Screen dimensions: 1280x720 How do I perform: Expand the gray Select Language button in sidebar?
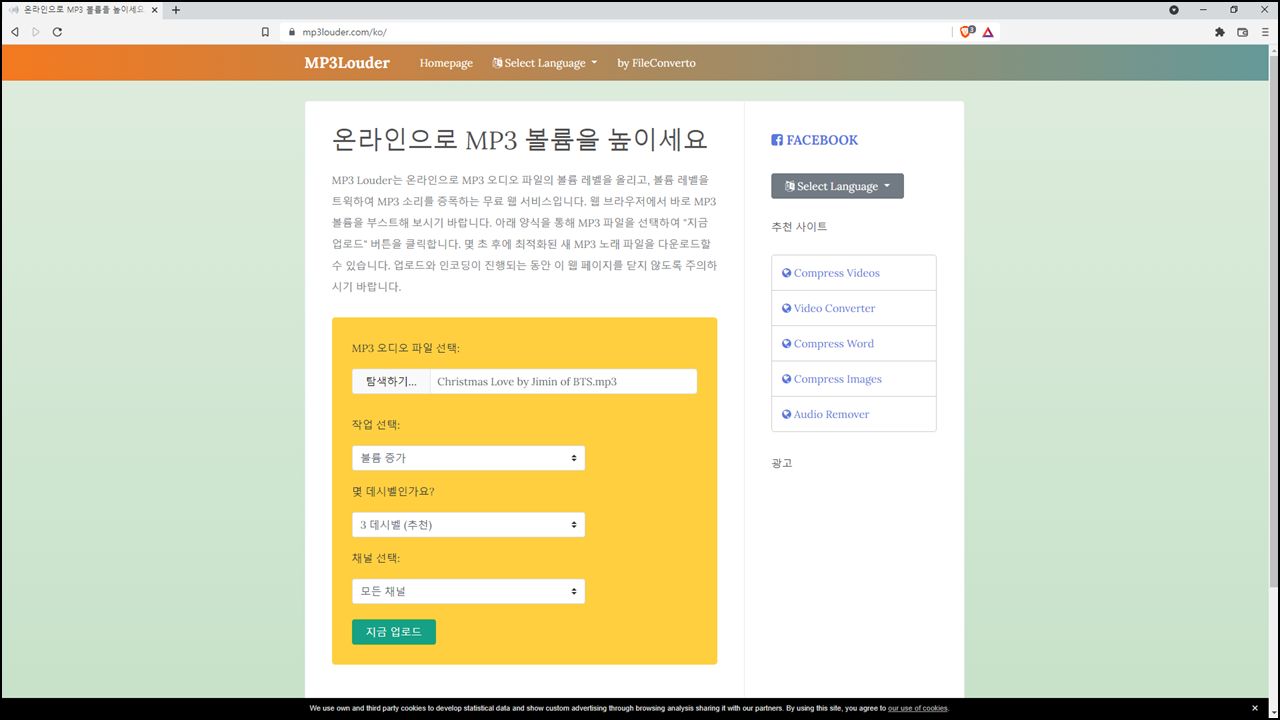pos(837,186)
